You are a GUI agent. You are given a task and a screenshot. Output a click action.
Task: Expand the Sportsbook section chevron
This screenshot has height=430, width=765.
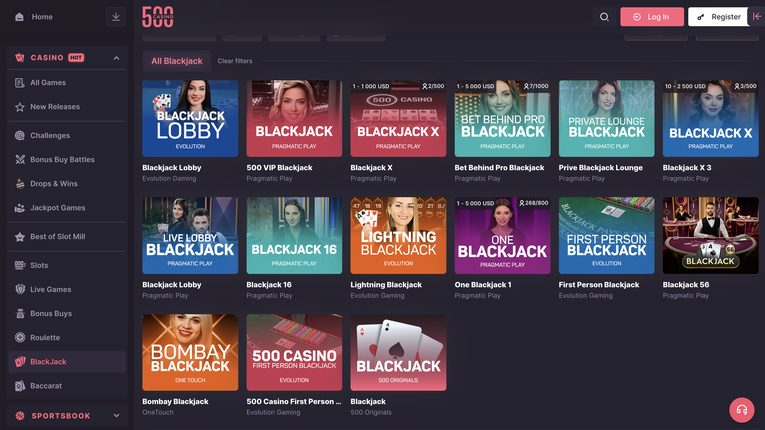116,416
